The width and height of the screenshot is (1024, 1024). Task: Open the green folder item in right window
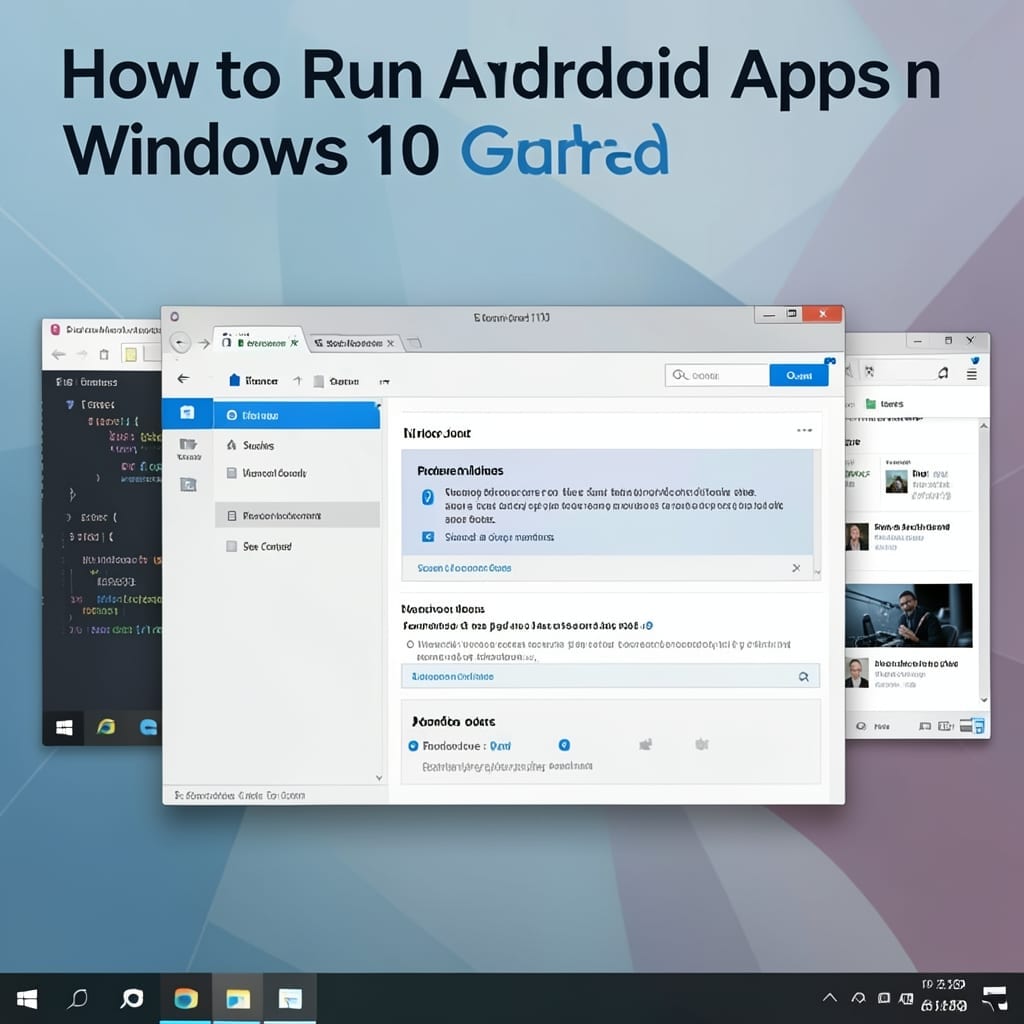tap(885, 404)
